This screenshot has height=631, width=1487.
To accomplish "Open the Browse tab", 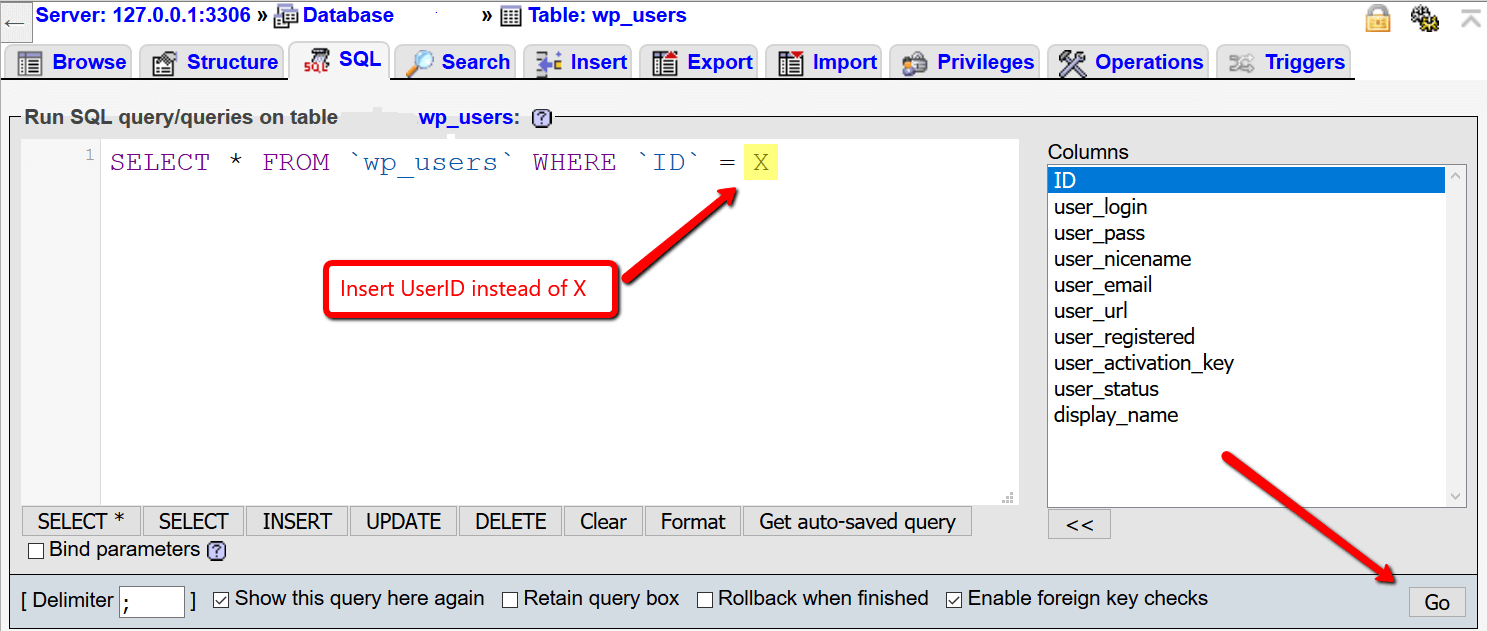I will pos(72,62).
